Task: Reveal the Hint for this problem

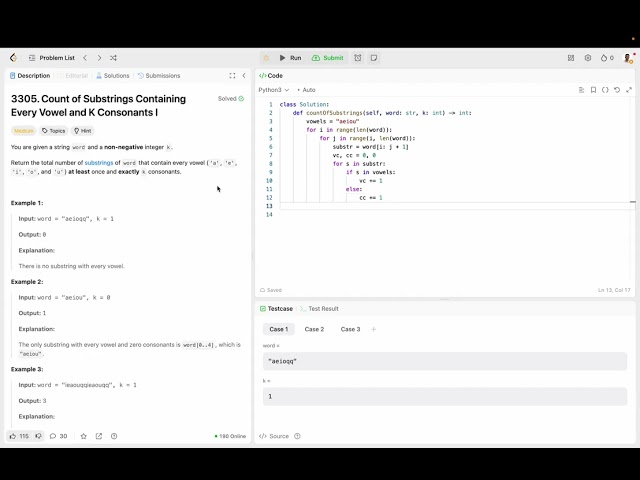Action: coord(82,131)
